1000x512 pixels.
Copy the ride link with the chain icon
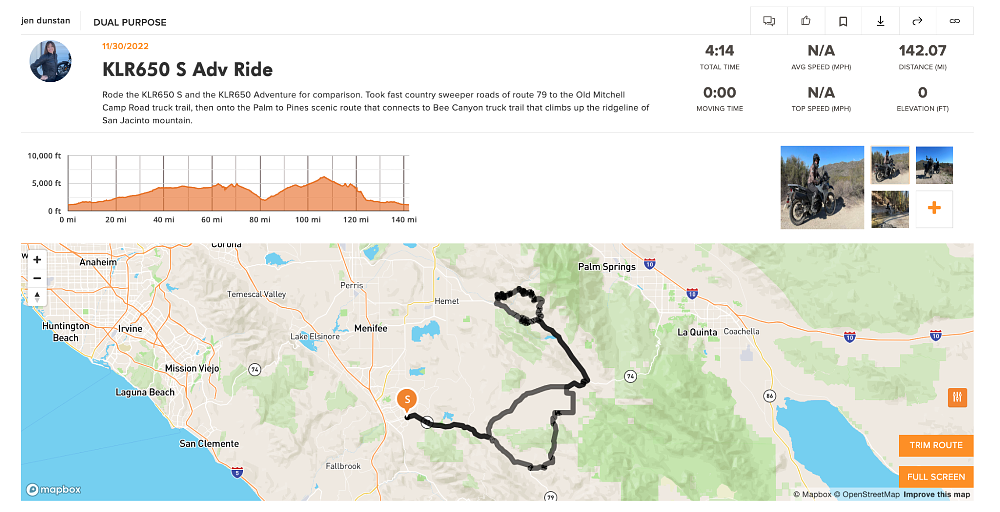[x=954, y=20]
